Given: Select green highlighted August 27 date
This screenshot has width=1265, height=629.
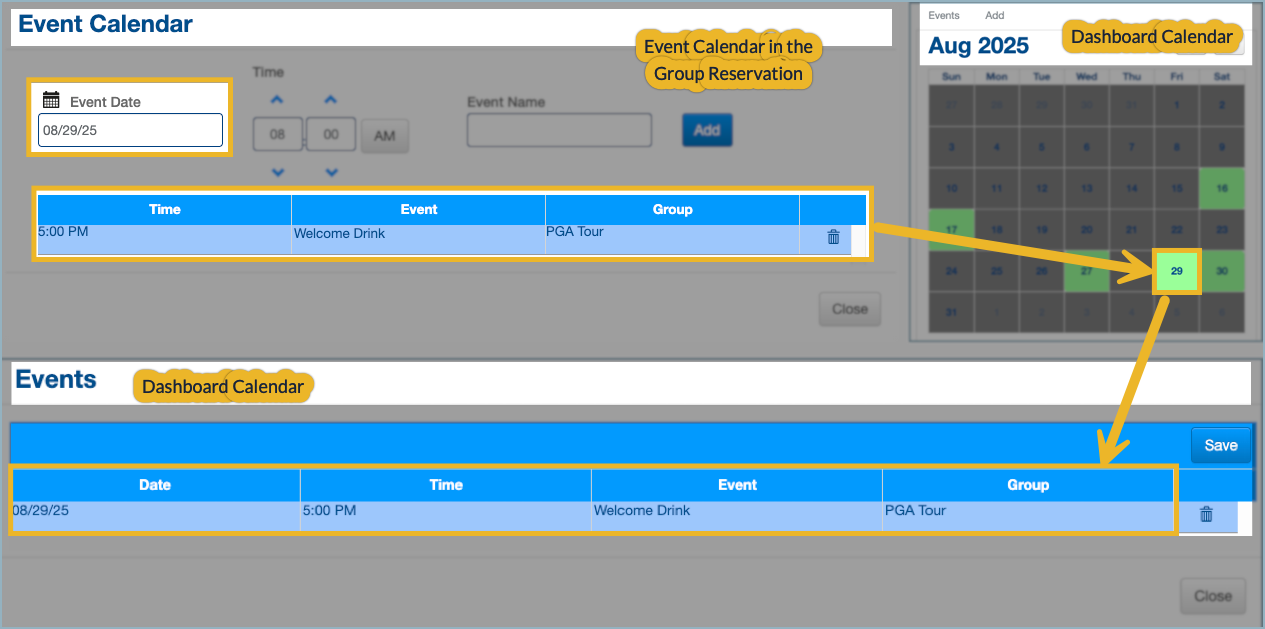Looking at the screenshot, I should pyautogui.click(x=1086, y=271).
